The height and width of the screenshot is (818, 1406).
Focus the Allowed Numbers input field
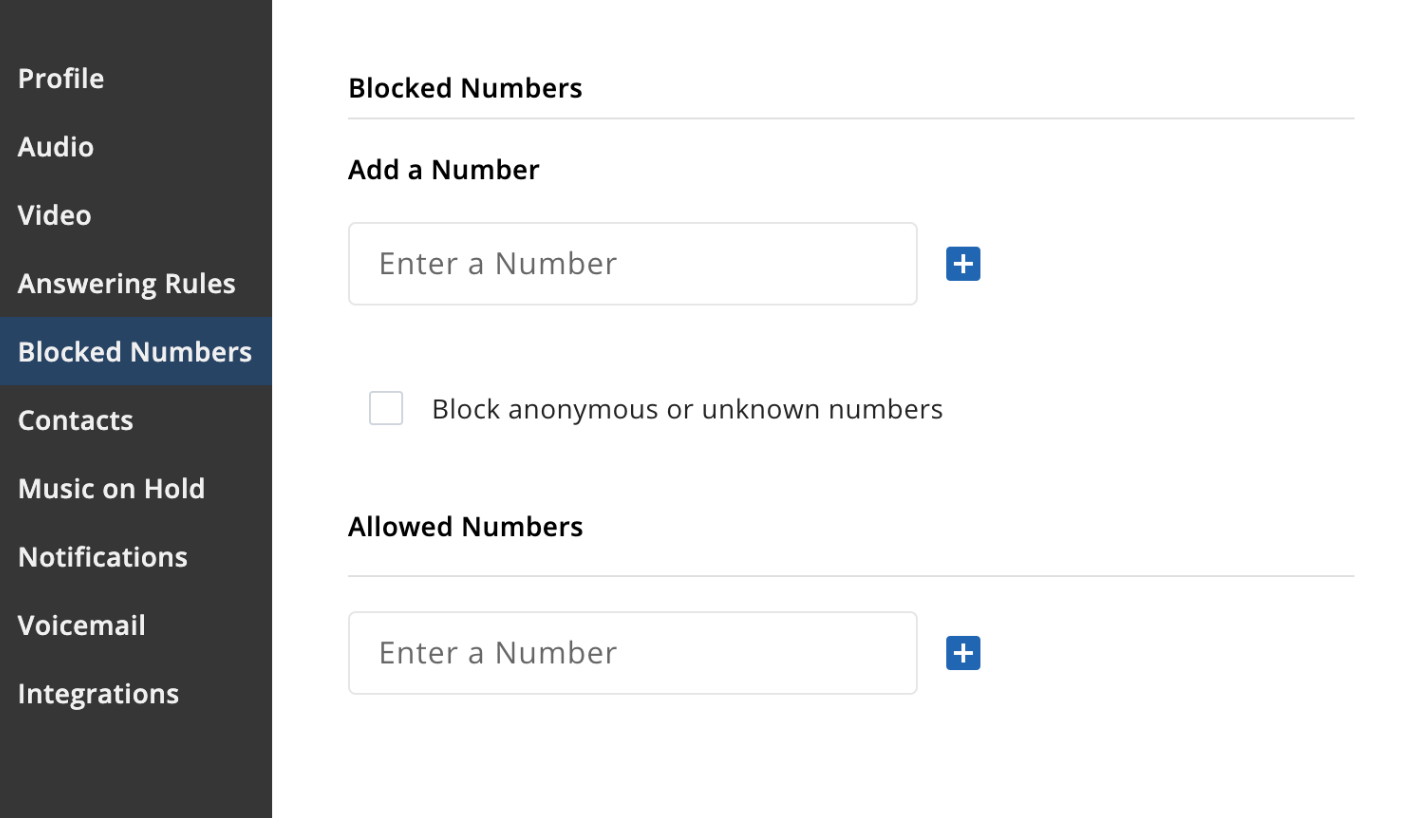pos(633,653)
